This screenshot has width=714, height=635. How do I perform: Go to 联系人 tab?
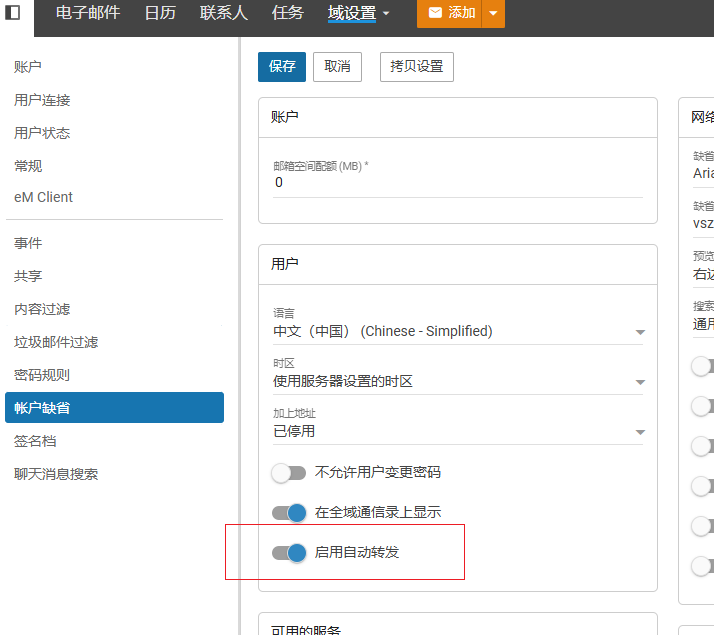point(224,12)
